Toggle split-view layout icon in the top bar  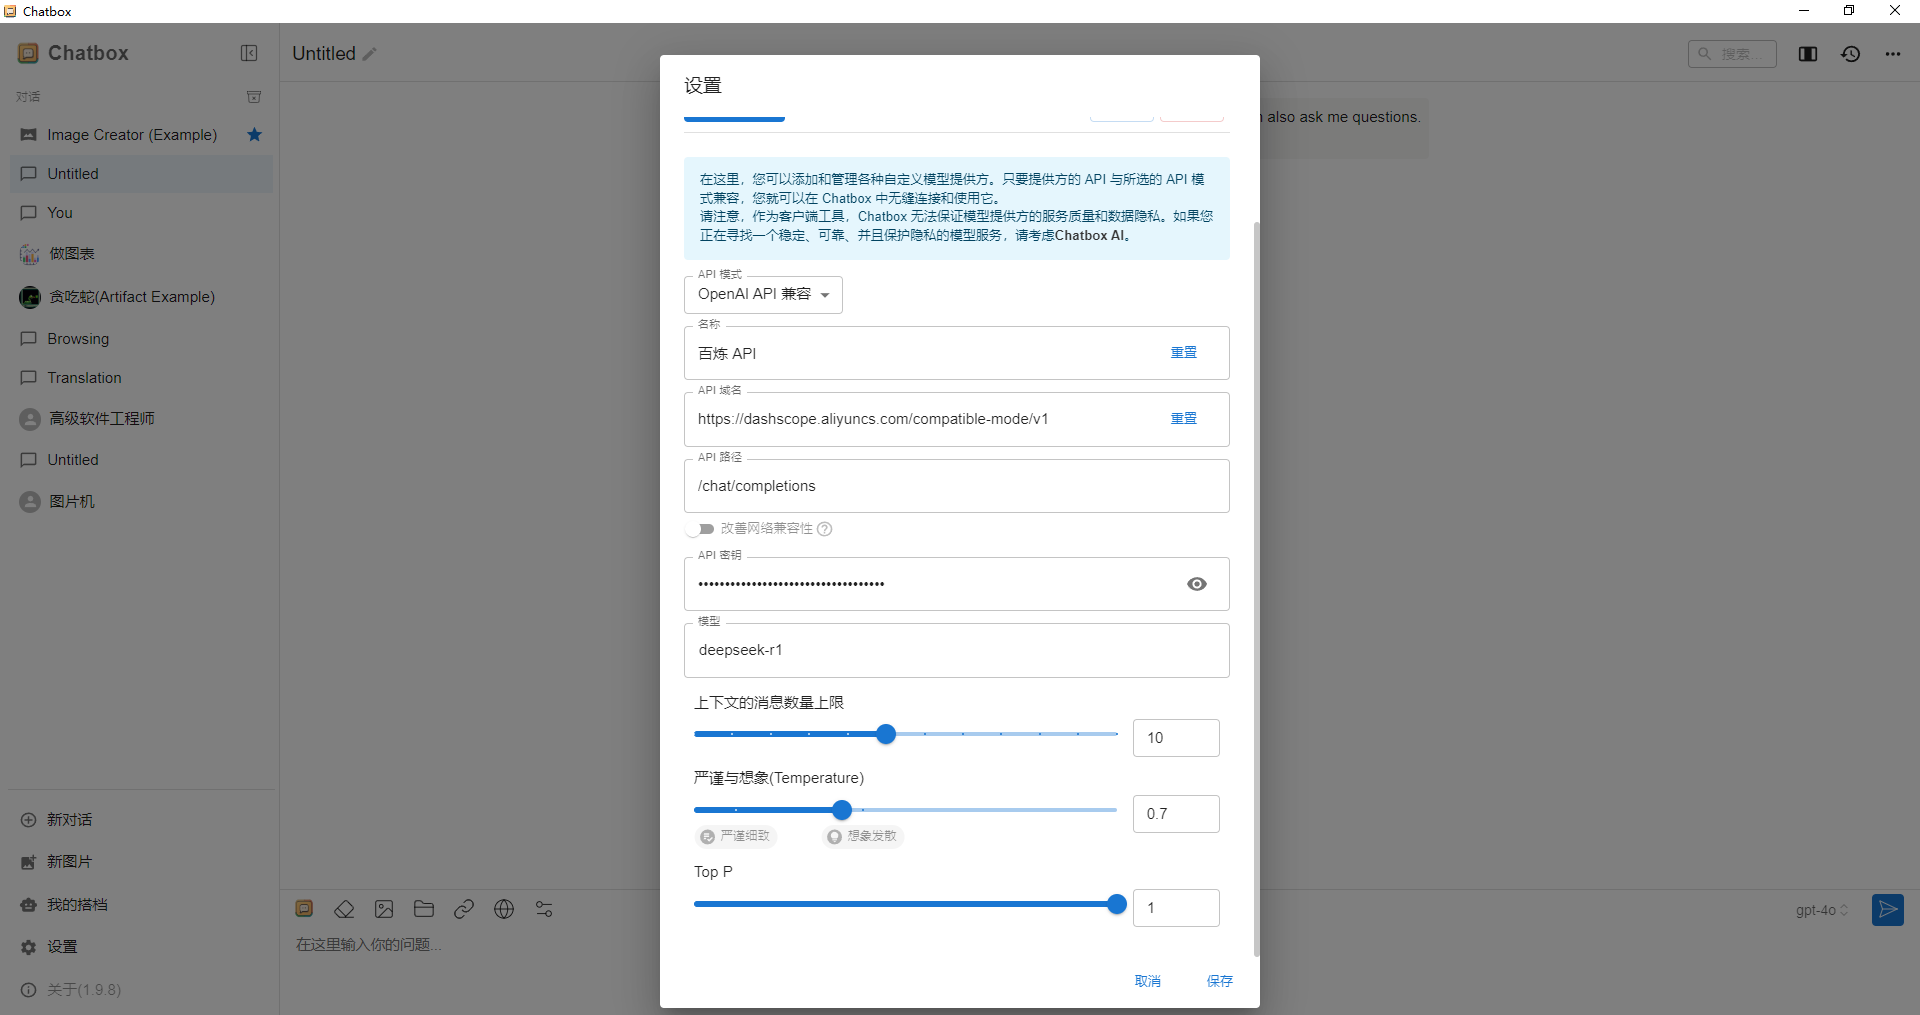point(1808,54)
